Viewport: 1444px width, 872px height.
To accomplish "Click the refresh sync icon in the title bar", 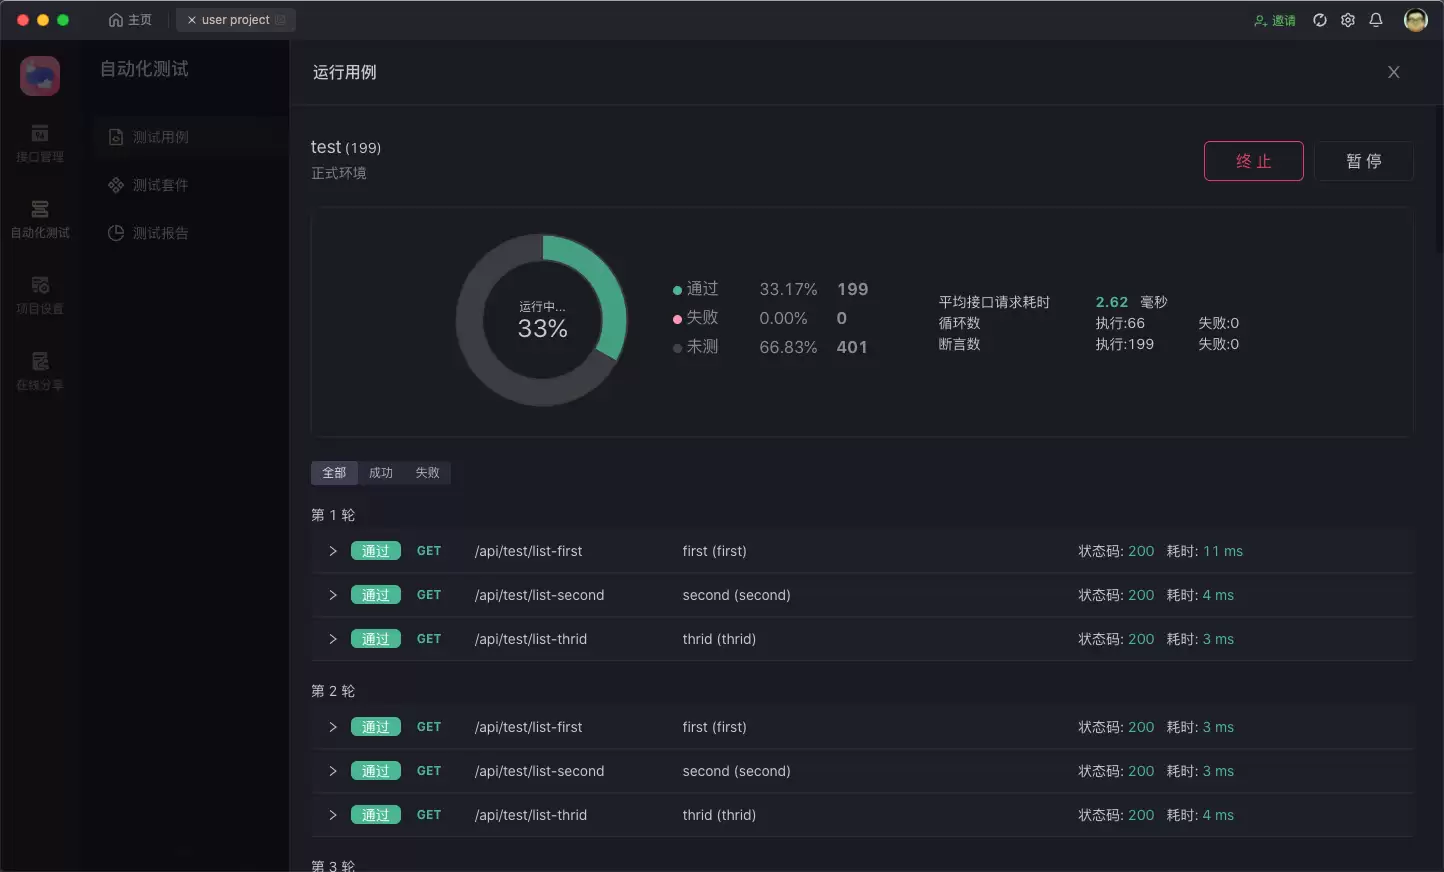I will tap(1320, 20).
